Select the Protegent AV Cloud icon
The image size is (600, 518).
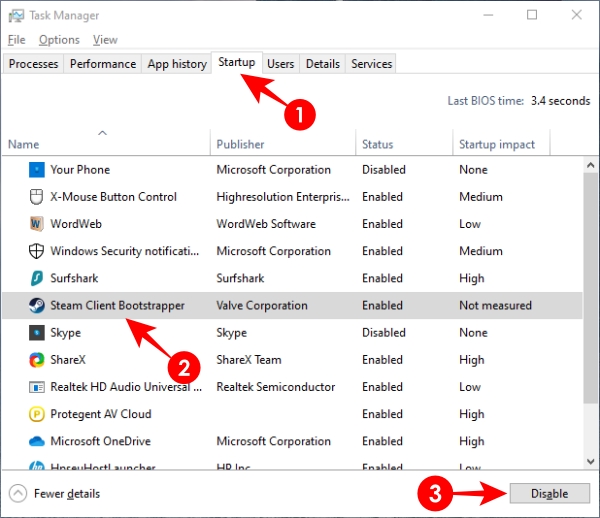(x=36, y=414)
